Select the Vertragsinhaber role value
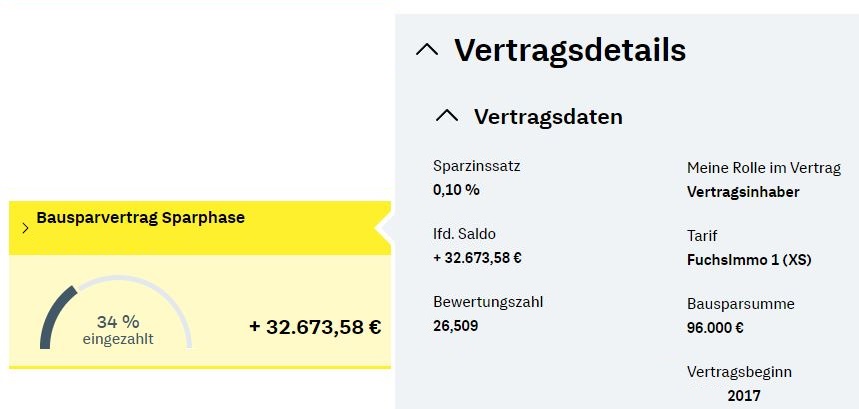This screenshot has height=409, width=859. 743,192
